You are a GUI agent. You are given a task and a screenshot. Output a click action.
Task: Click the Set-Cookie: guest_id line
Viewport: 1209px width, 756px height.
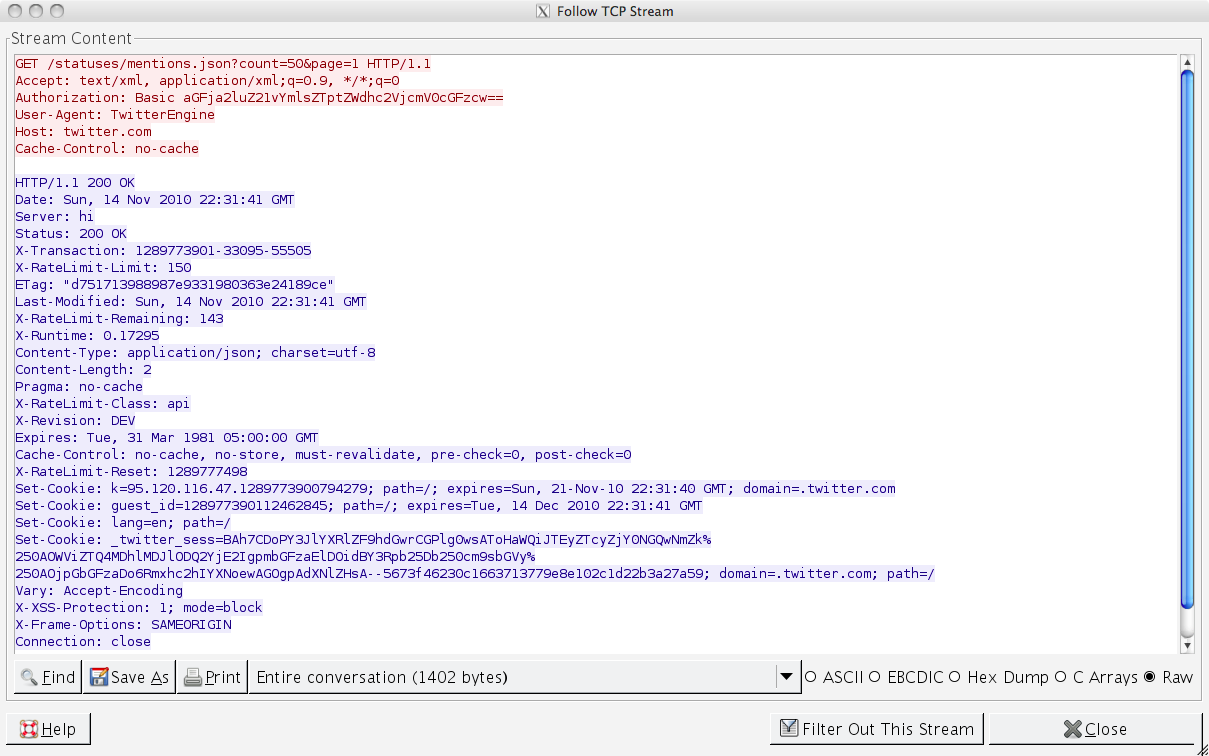[359, 506]
